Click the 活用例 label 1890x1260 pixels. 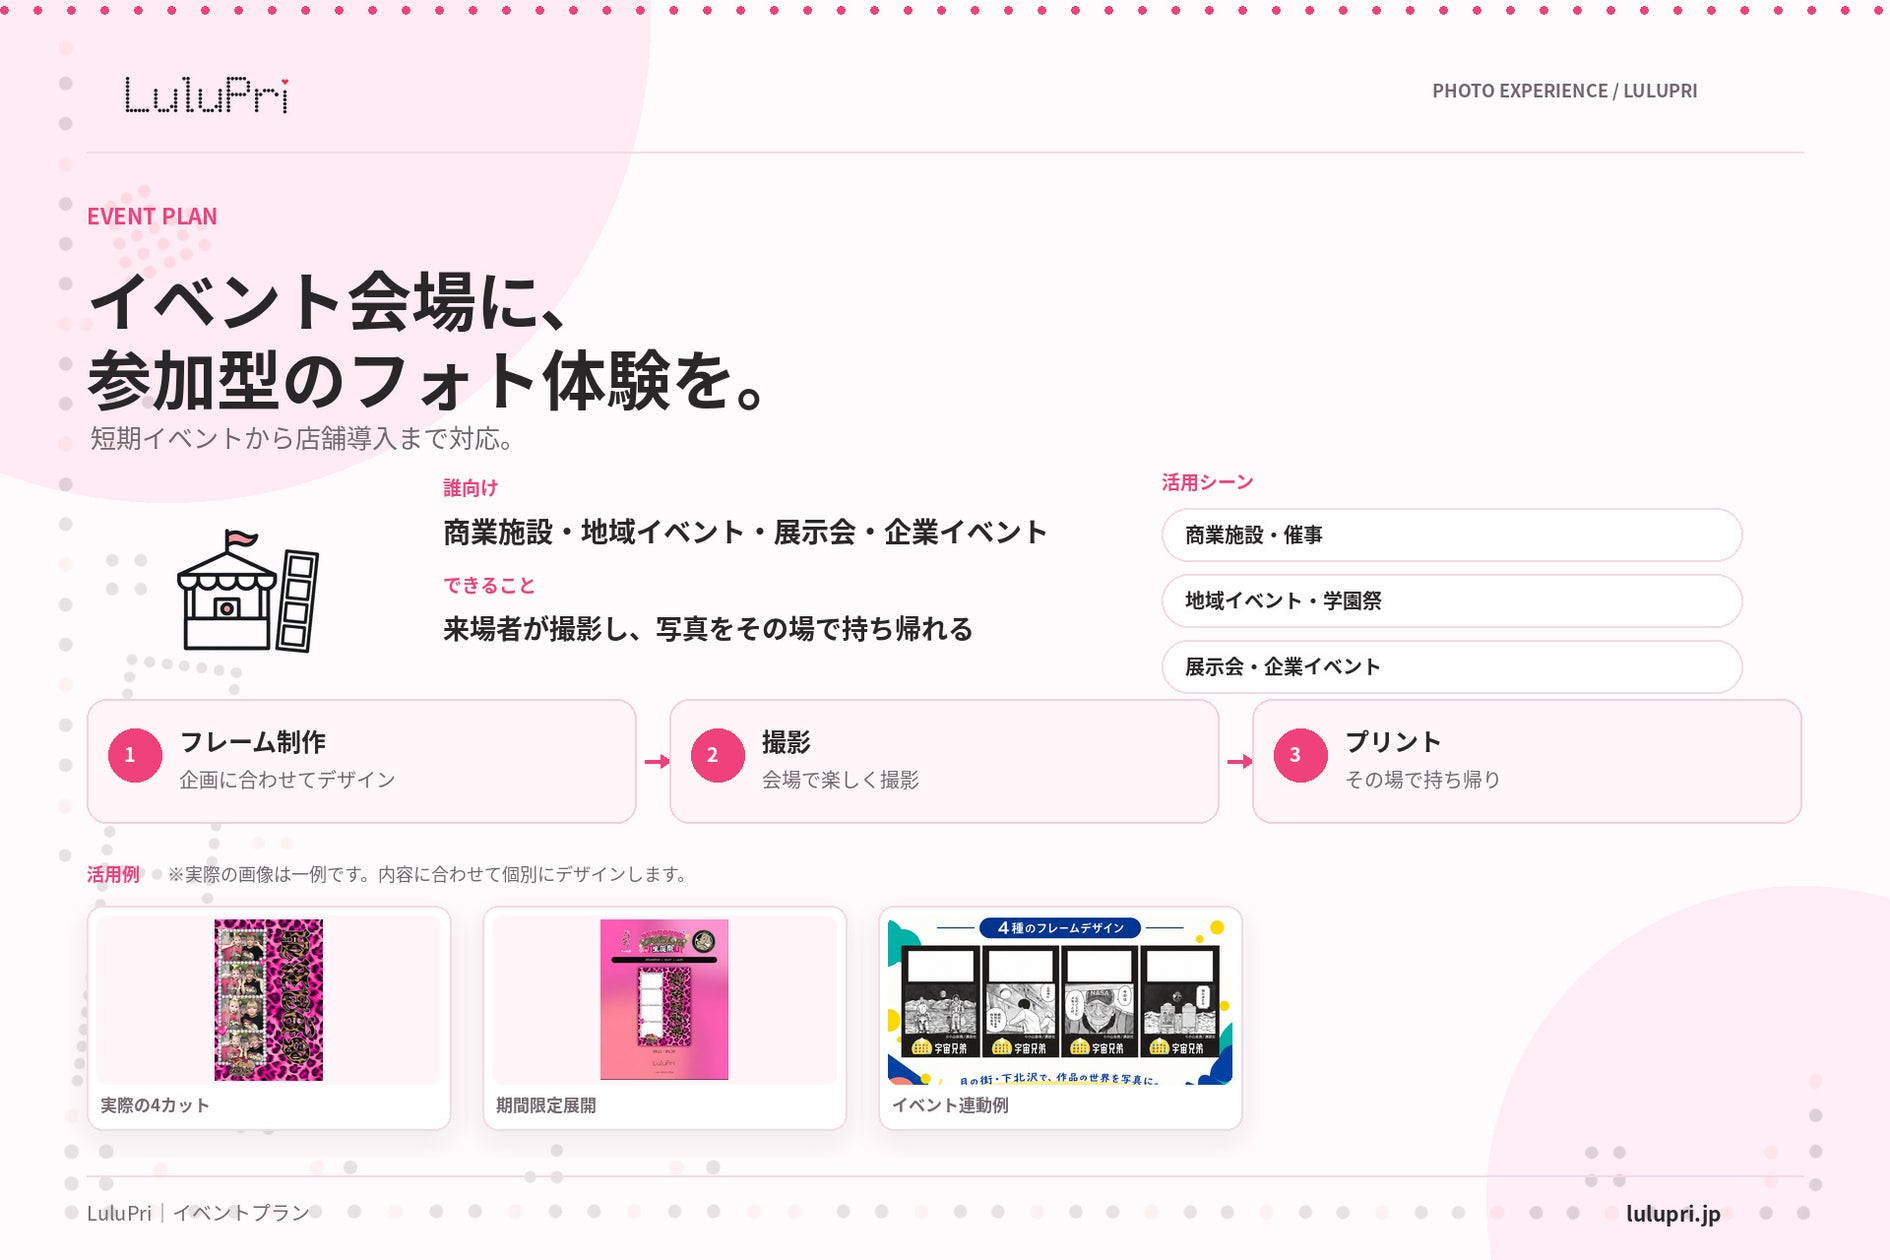point(113,874)
